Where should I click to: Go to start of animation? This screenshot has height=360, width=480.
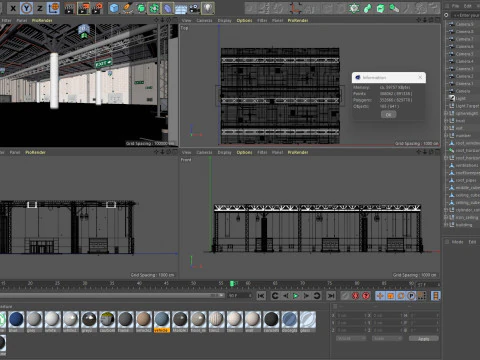pyautogui.click(x=261, y=296)
